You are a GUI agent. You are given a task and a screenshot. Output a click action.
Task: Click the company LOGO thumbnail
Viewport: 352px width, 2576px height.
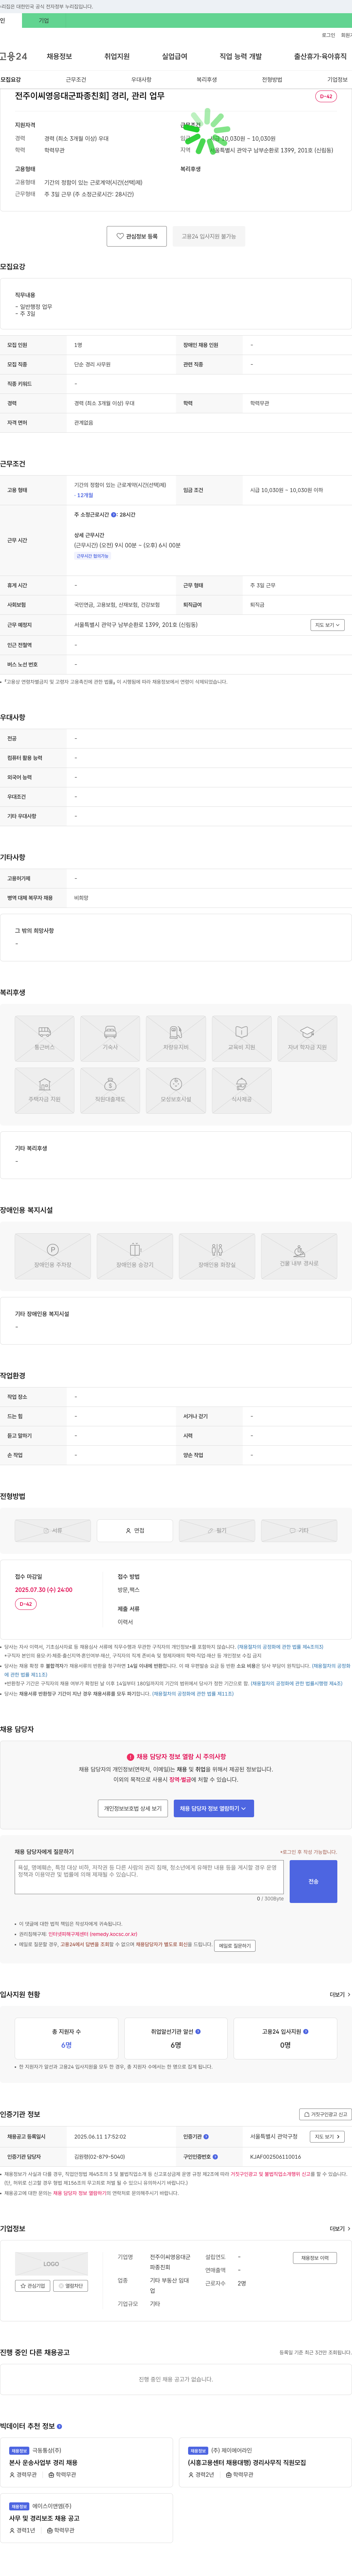(51, 2264)
